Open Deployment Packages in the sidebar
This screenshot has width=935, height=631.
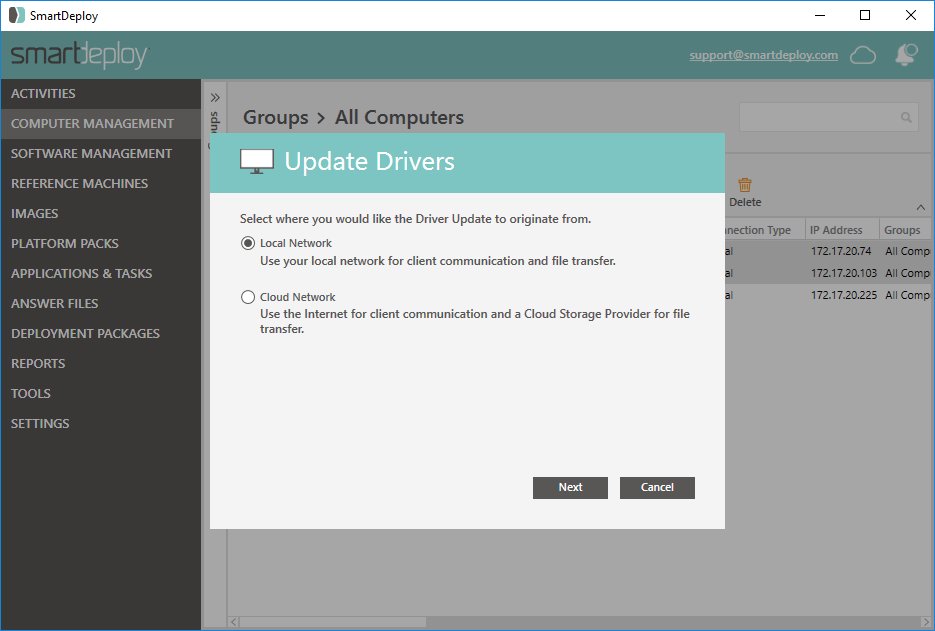click(x=85, y=333)
